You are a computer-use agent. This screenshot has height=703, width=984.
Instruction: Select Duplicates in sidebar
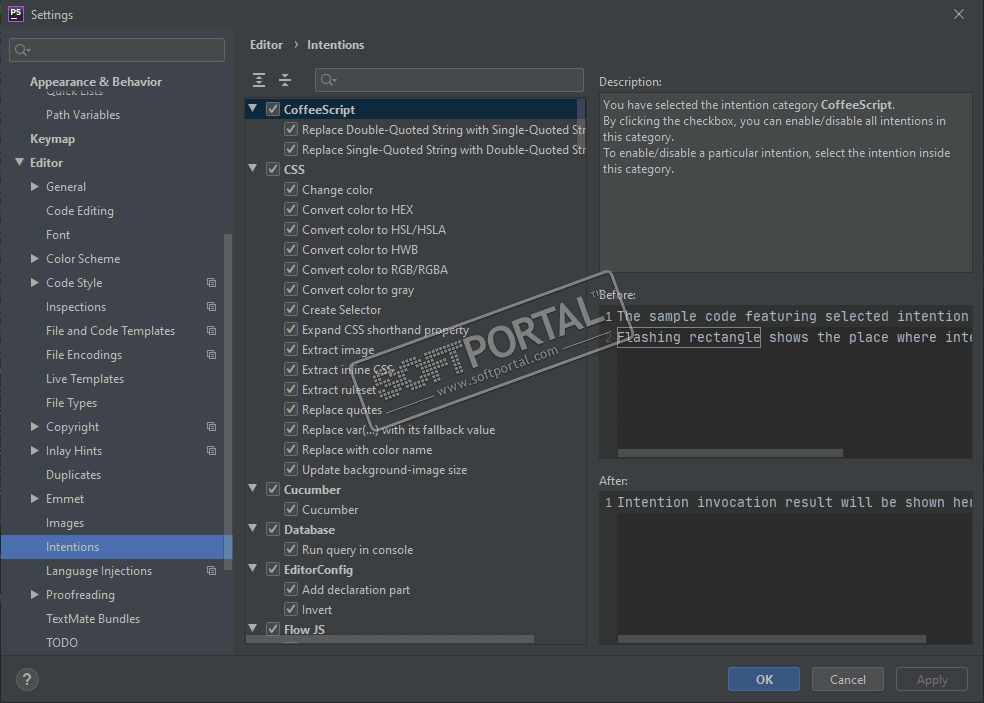(73, 475)
